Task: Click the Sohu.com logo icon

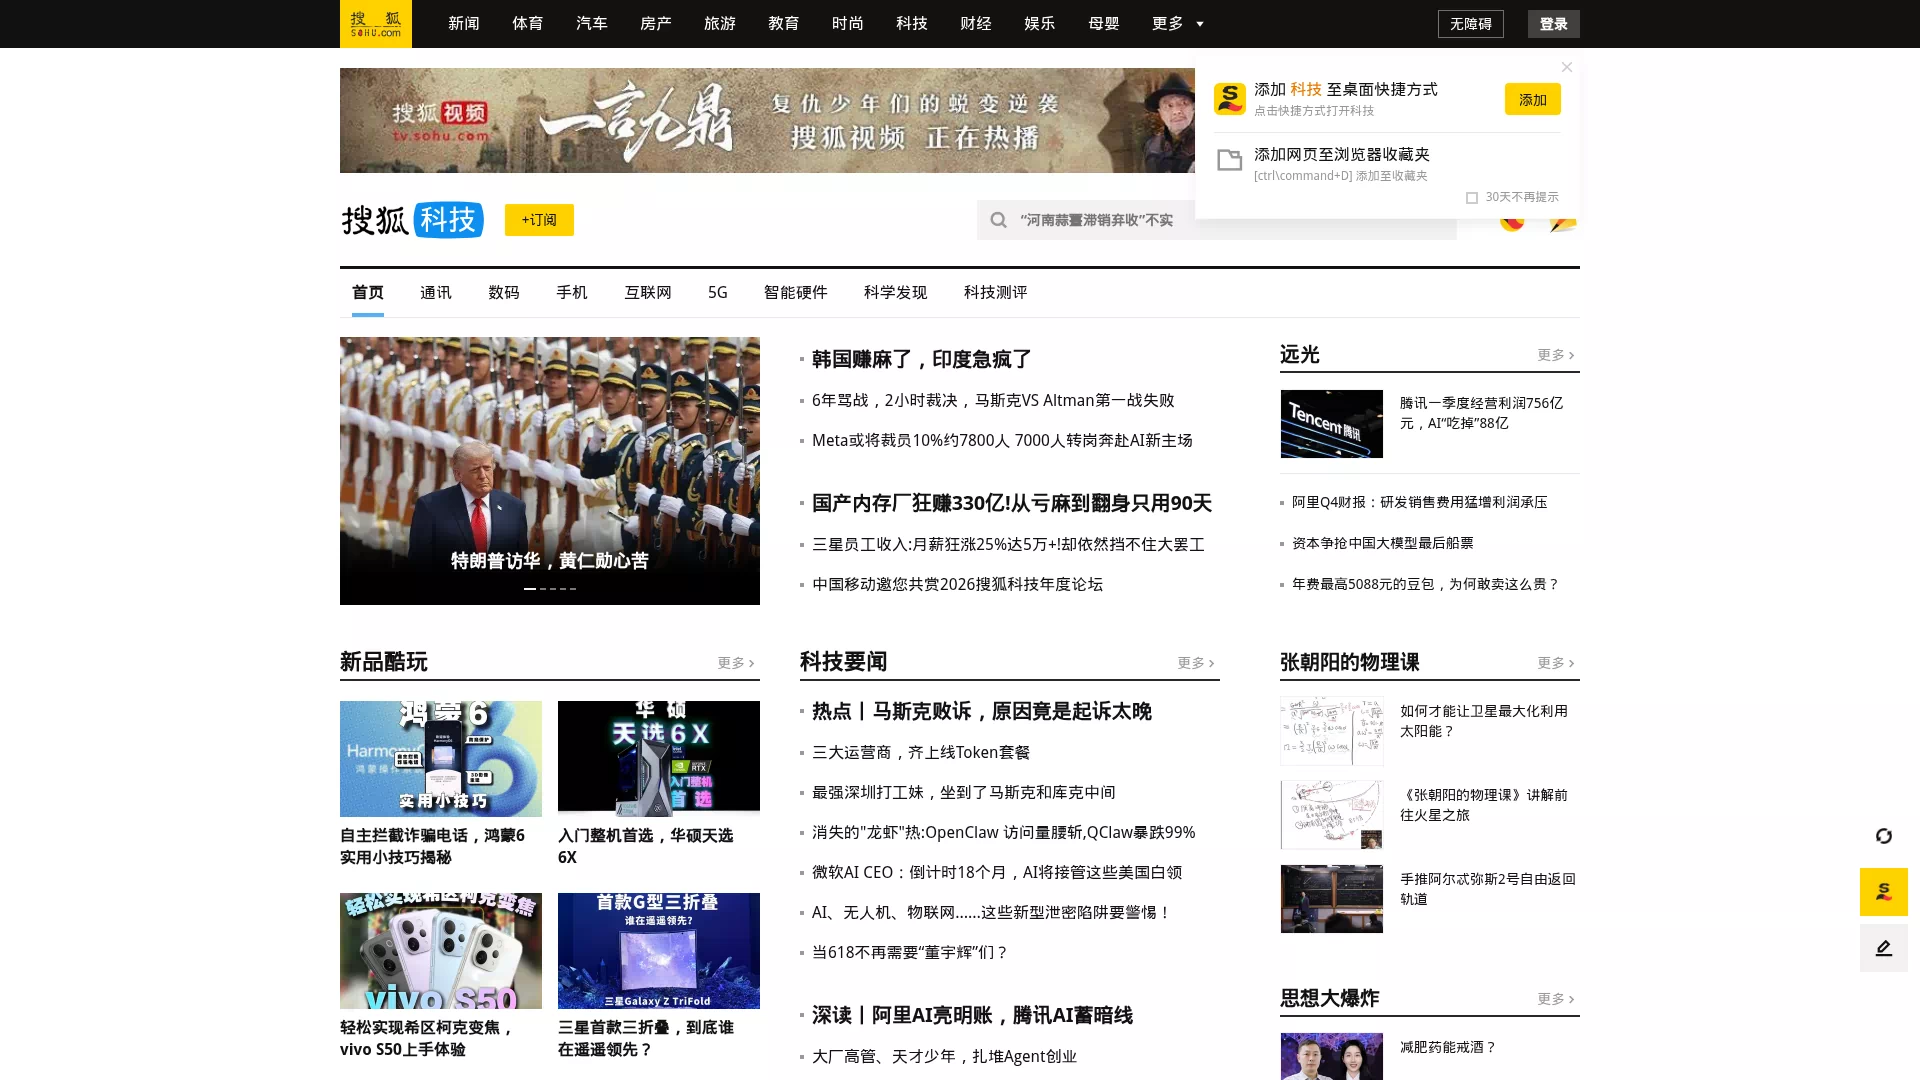Action: (376, 24)
